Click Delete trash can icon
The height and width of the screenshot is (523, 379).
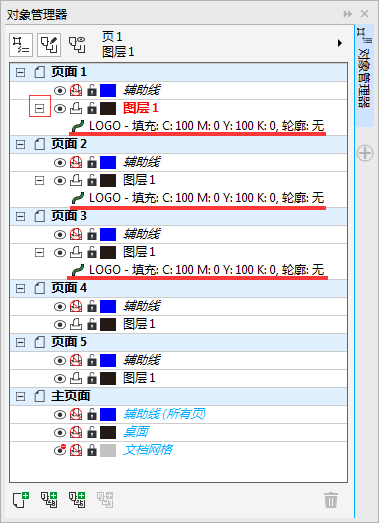click(331, 500)
